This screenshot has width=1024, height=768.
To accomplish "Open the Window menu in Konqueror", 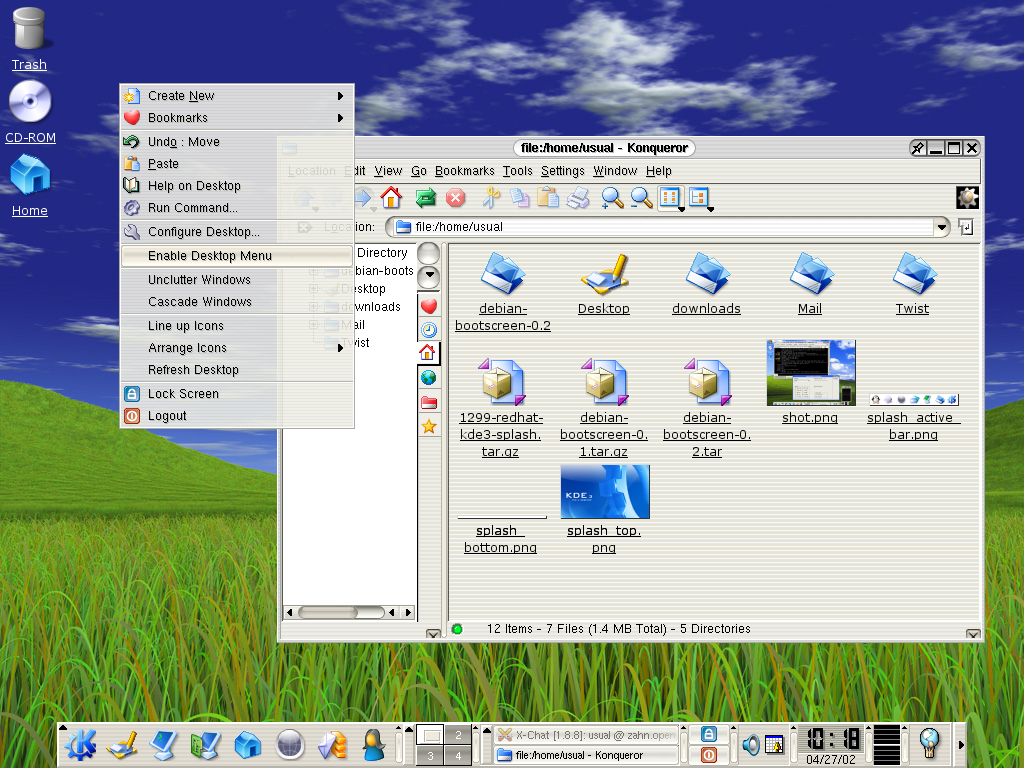I will click(615, 170).
